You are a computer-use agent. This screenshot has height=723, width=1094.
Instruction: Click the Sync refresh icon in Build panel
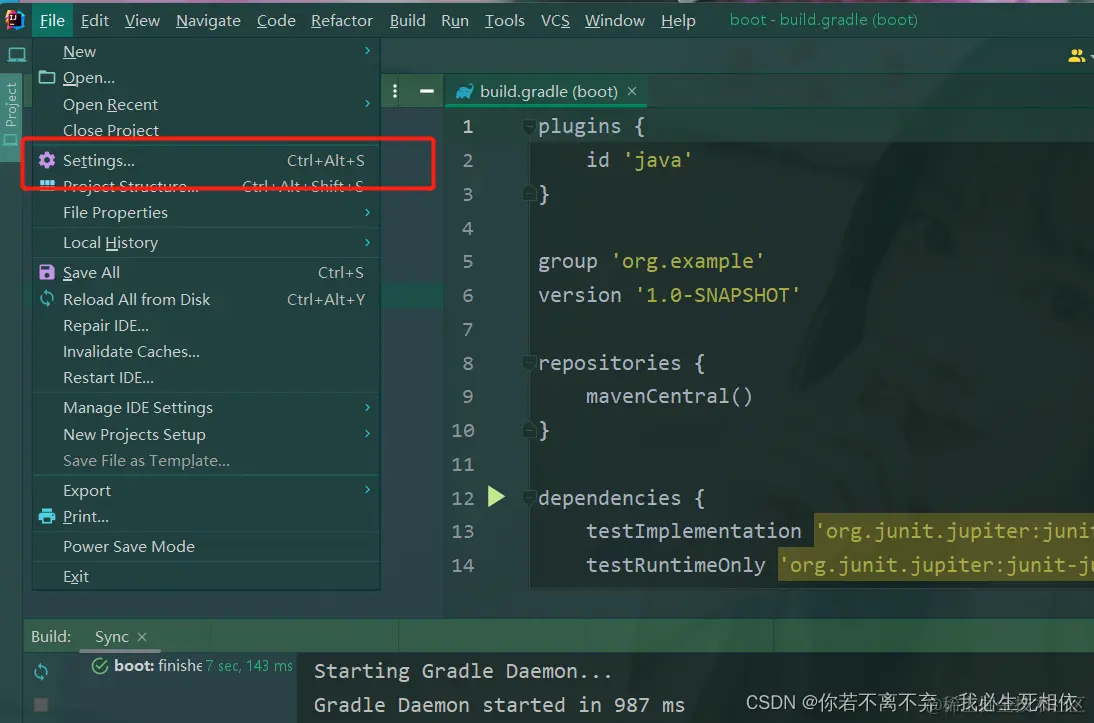(x=41, y=671)
